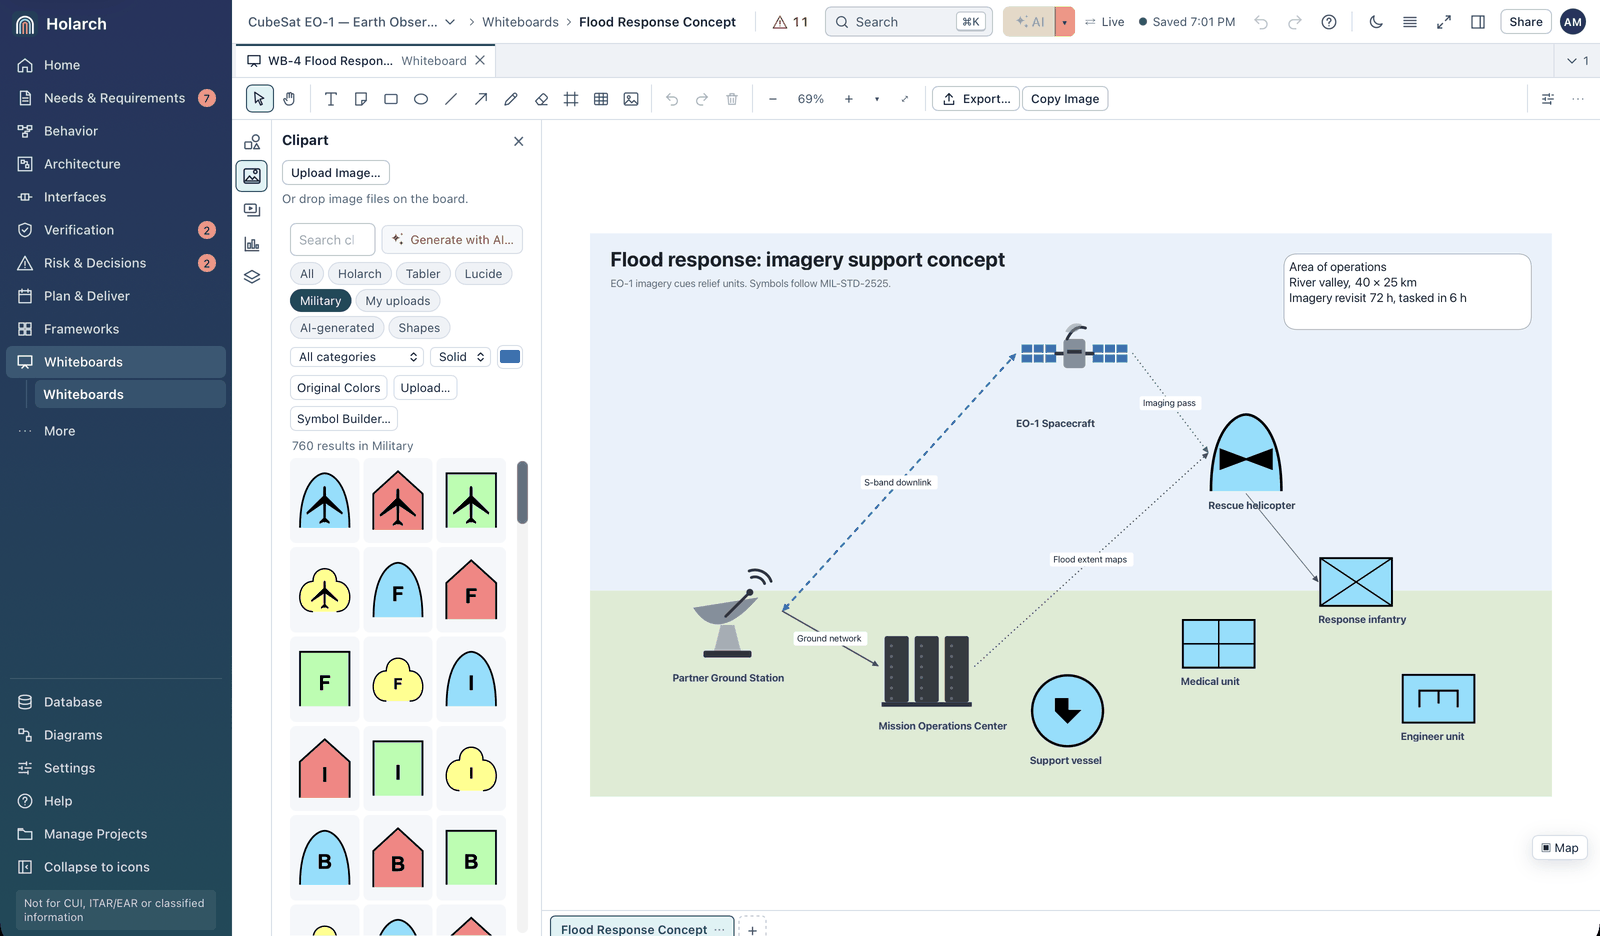
Task: Click the Export... button
Action: 976,99
